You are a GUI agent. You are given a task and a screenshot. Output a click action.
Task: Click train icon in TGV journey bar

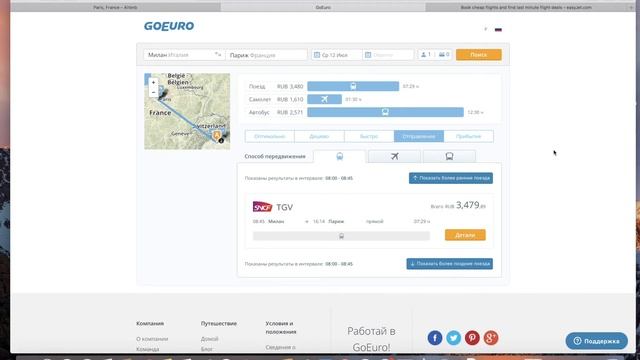pyautogui.click(x=341, y=236)
